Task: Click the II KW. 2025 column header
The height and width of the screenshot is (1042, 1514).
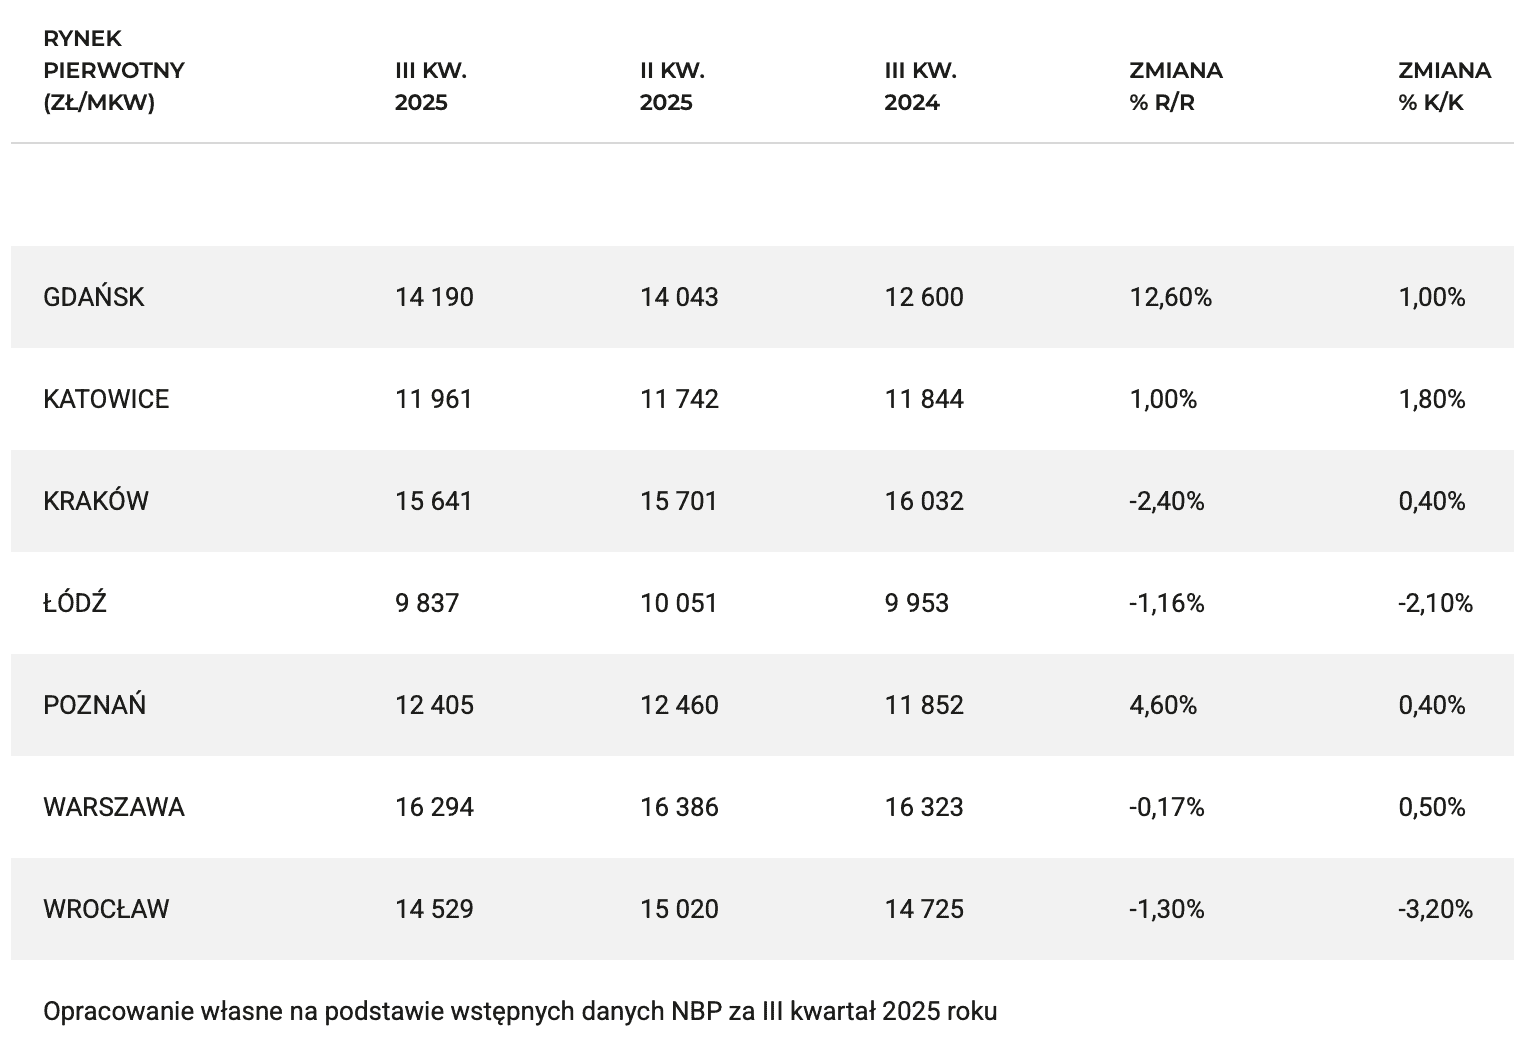Action: coord(672,86)
